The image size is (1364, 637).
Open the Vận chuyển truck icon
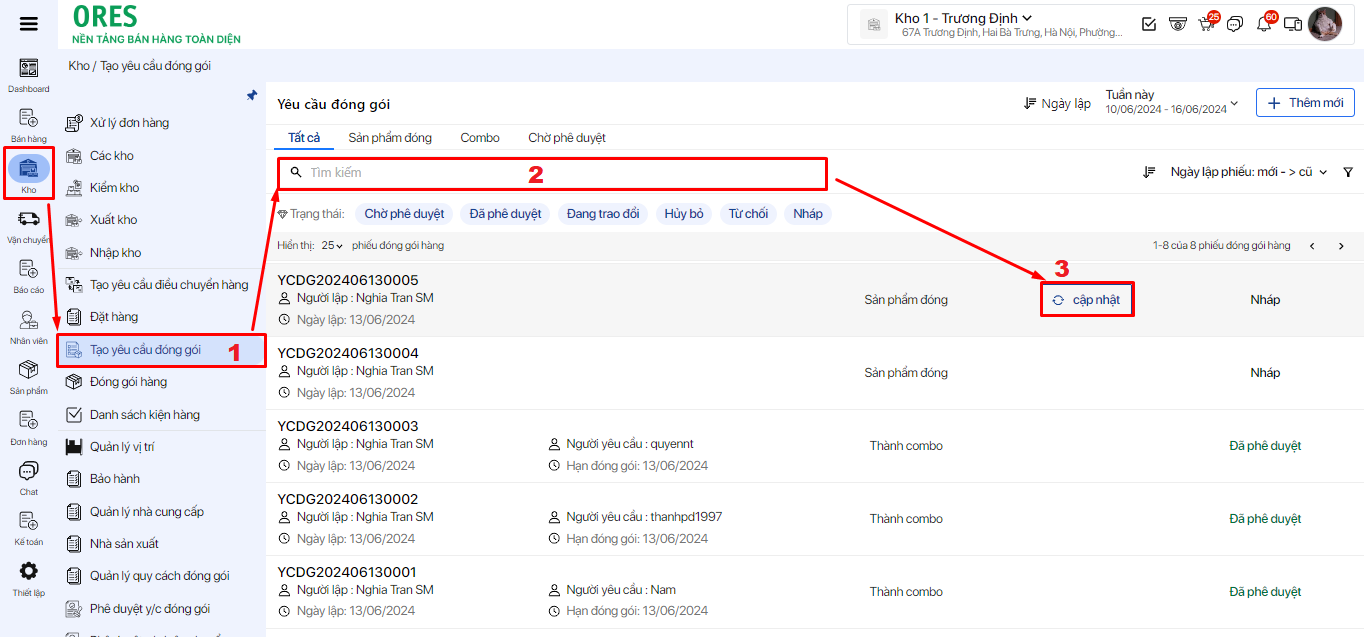29,219
